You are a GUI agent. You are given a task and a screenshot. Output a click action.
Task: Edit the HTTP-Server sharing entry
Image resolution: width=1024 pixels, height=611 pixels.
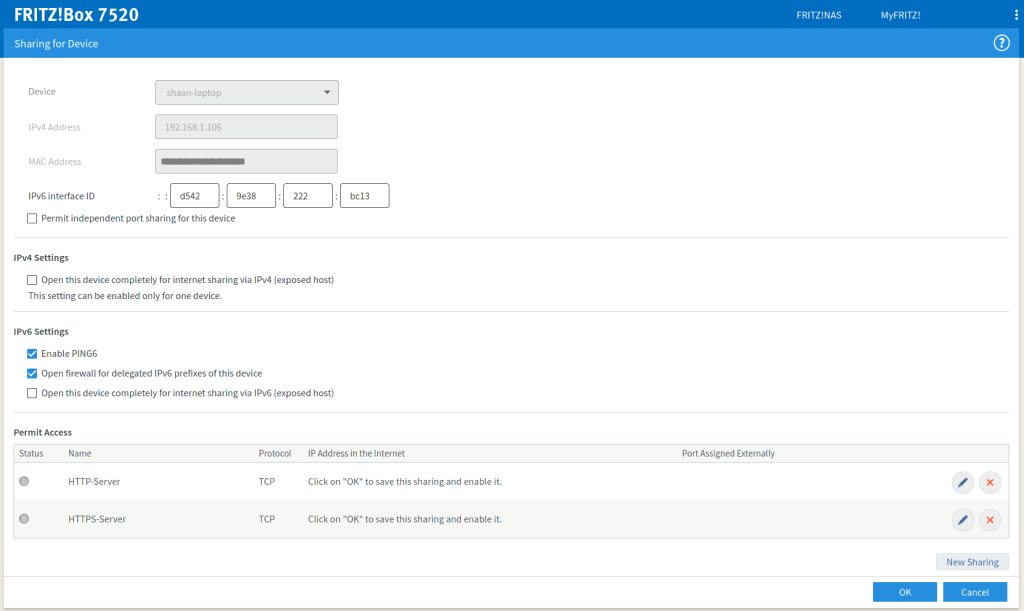(x=962, y=482)
